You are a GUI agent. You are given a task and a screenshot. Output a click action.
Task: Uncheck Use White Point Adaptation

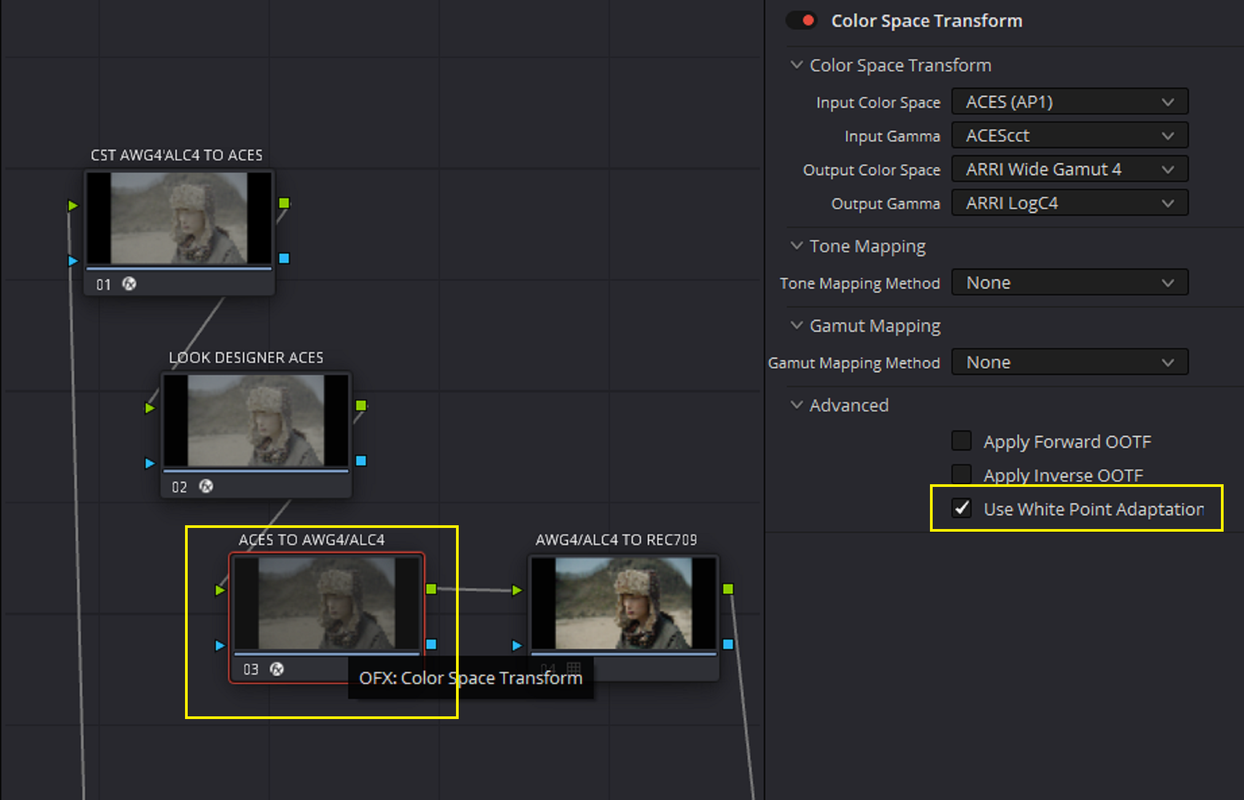coord(961,508)
